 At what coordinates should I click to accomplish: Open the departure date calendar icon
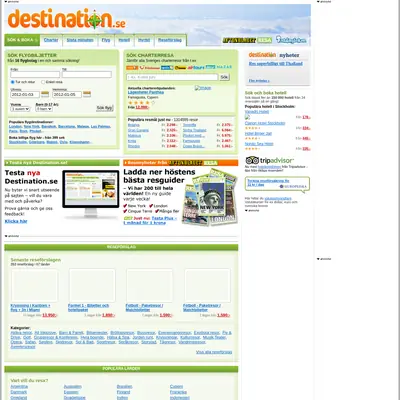tap(45, 94)
